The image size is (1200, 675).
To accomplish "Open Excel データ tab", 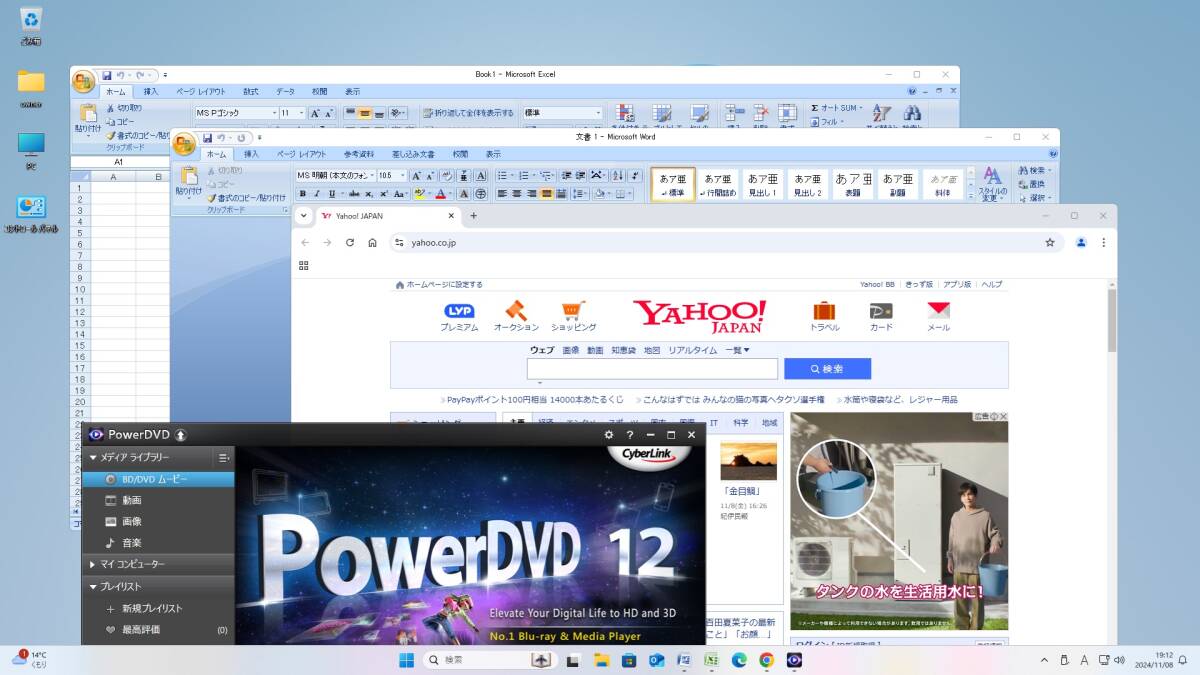I will click(x=286, y=91).
